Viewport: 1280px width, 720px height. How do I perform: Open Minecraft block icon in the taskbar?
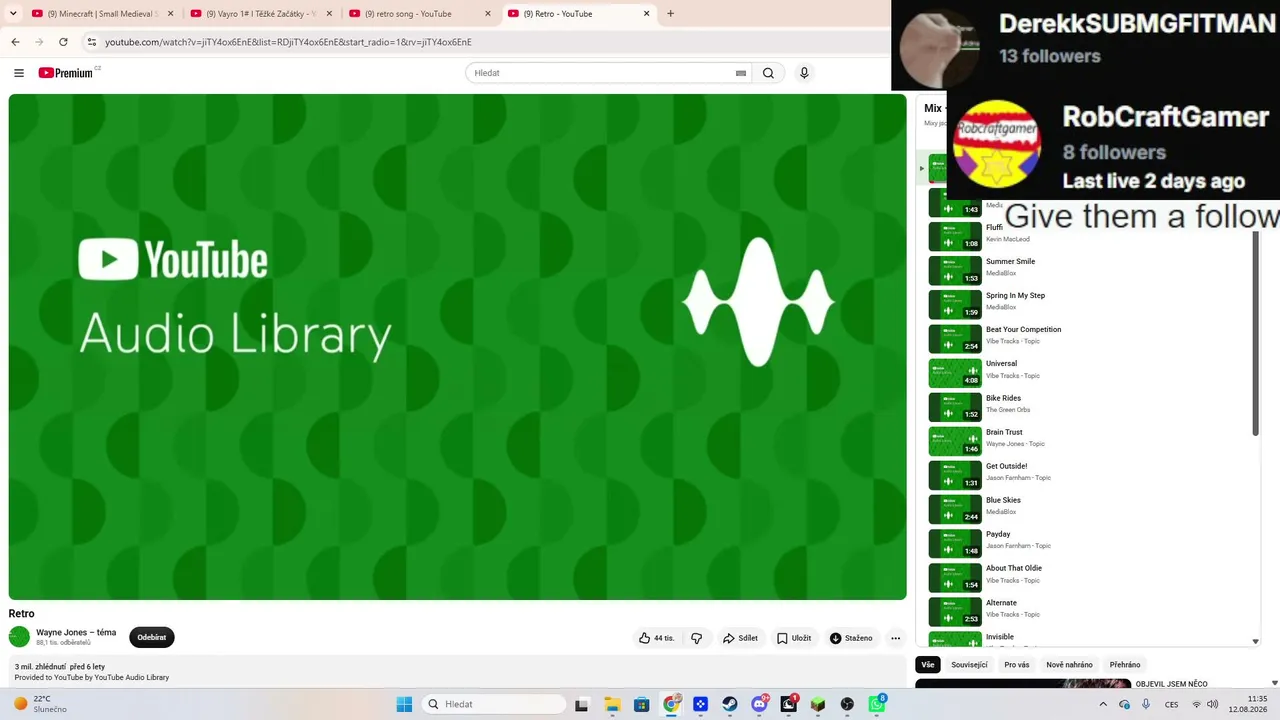(x=818, y=704)
